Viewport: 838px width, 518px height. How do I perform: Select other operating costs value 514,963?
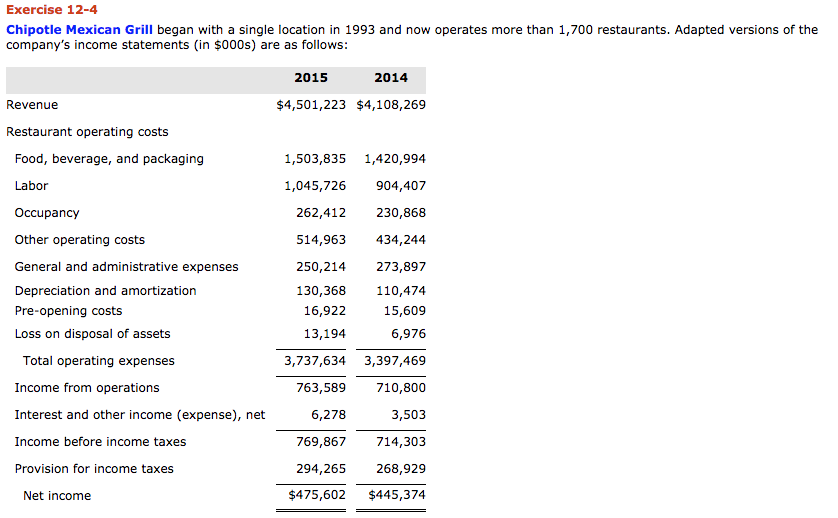321,240
